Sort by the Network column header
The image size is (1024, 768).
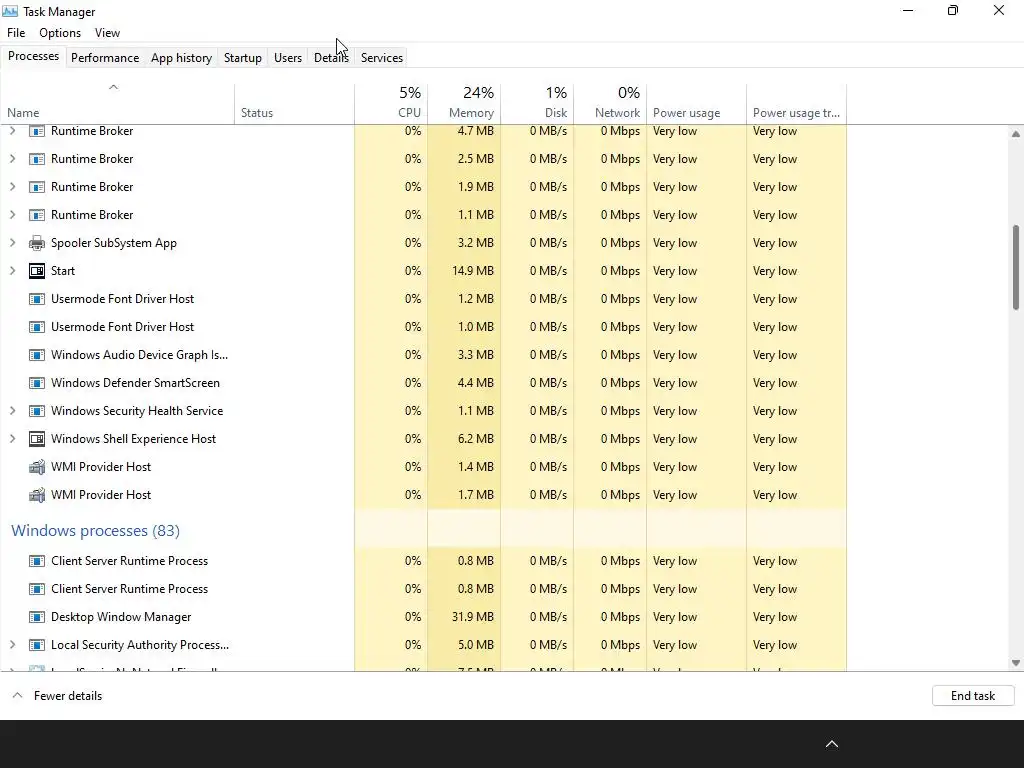pos(611,103)
